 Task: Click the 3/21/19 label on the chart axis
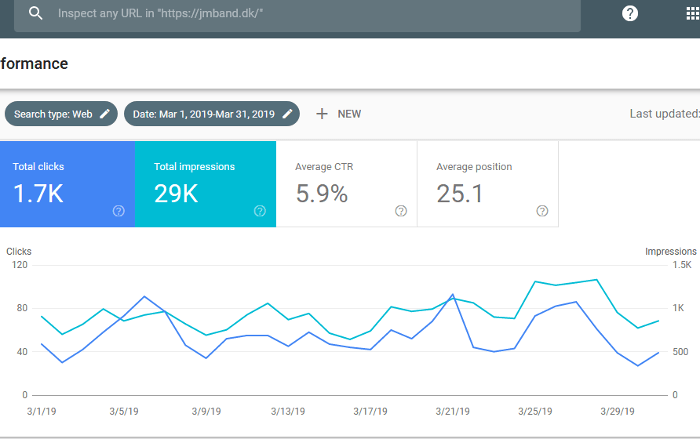pyautogui.click(x=452, y=410)
